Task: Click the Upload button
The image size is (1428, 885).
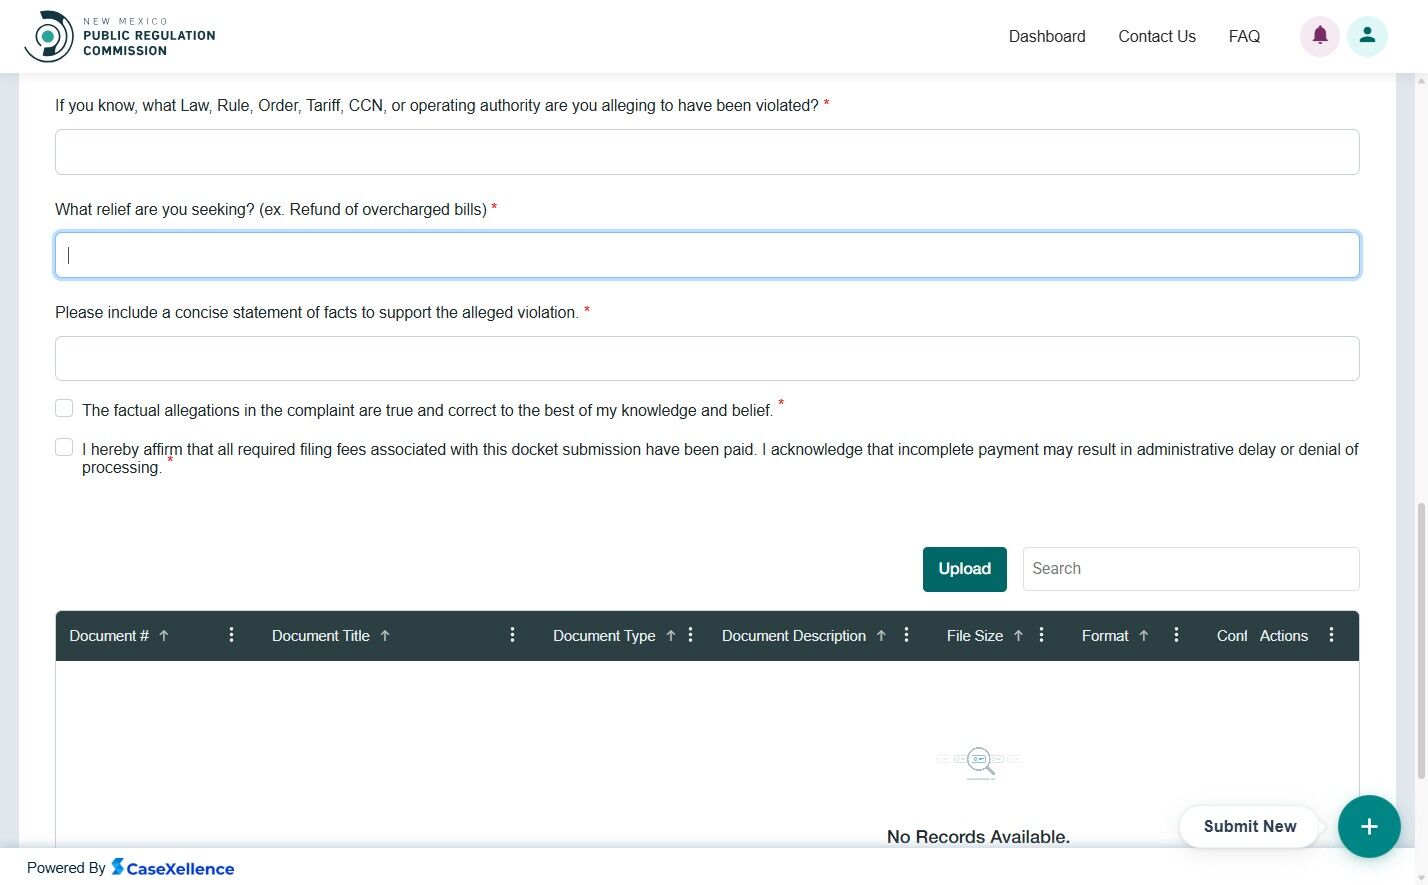Action: [x=964, y=569]
